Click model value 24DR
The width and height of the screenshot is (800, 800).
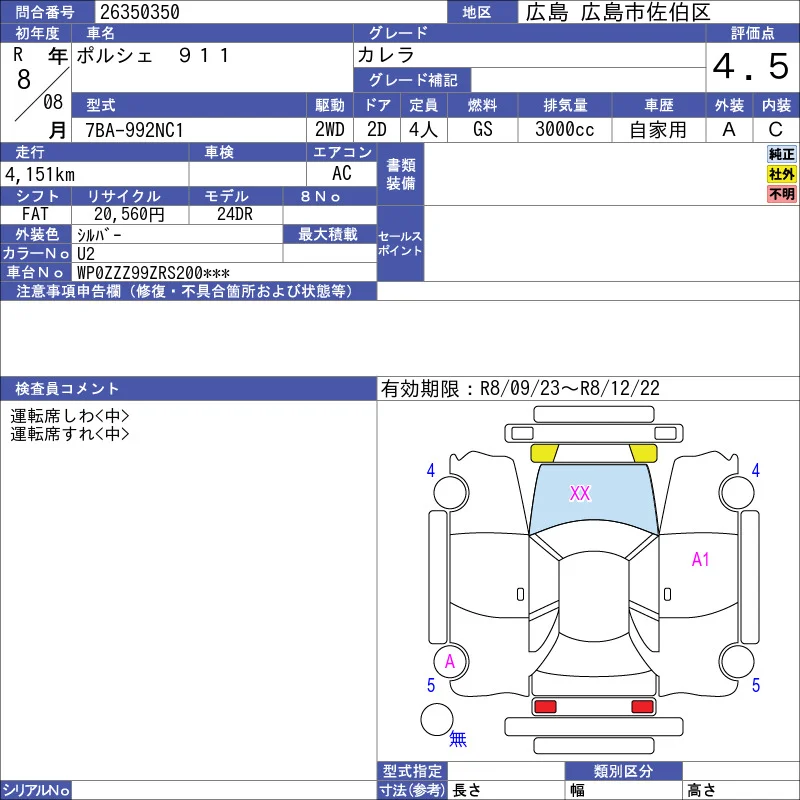(235, 214)
